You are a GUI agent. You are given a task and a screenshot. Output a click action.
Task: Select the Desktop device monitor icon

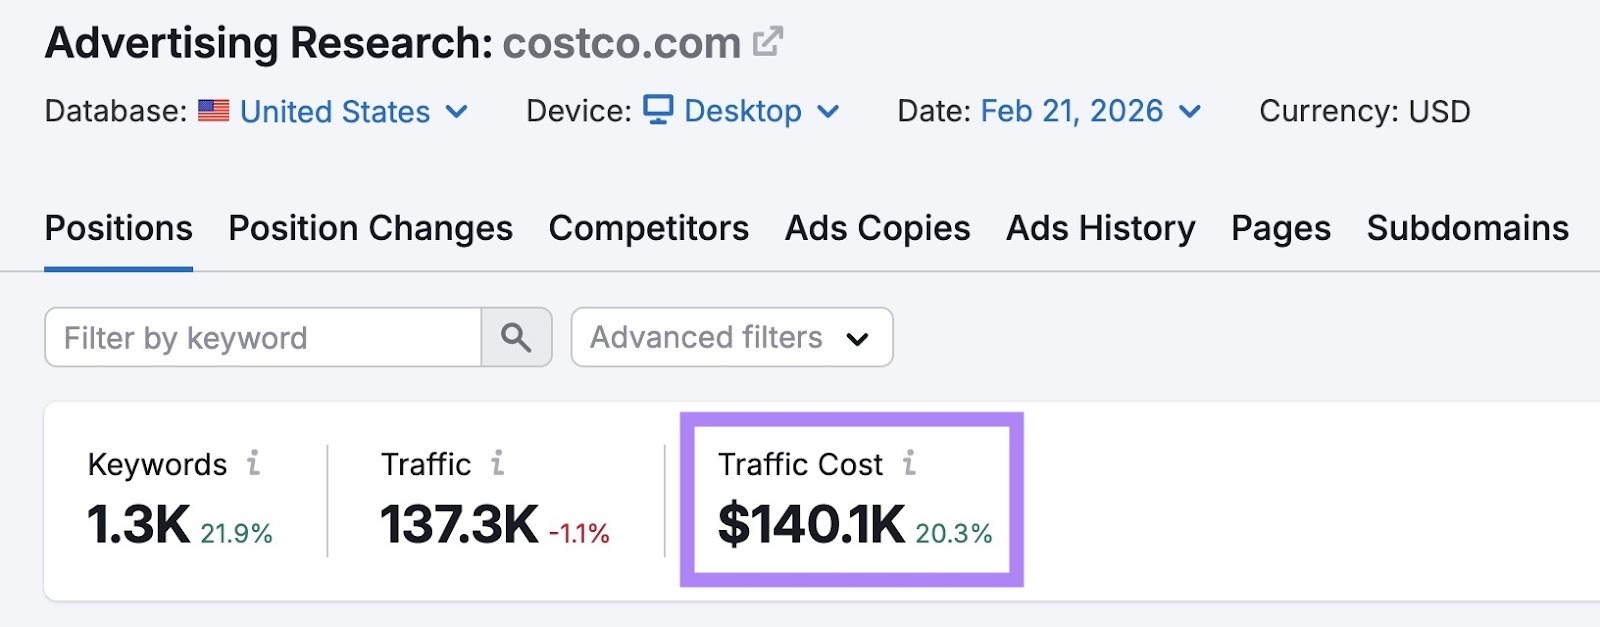click(659, 111)
